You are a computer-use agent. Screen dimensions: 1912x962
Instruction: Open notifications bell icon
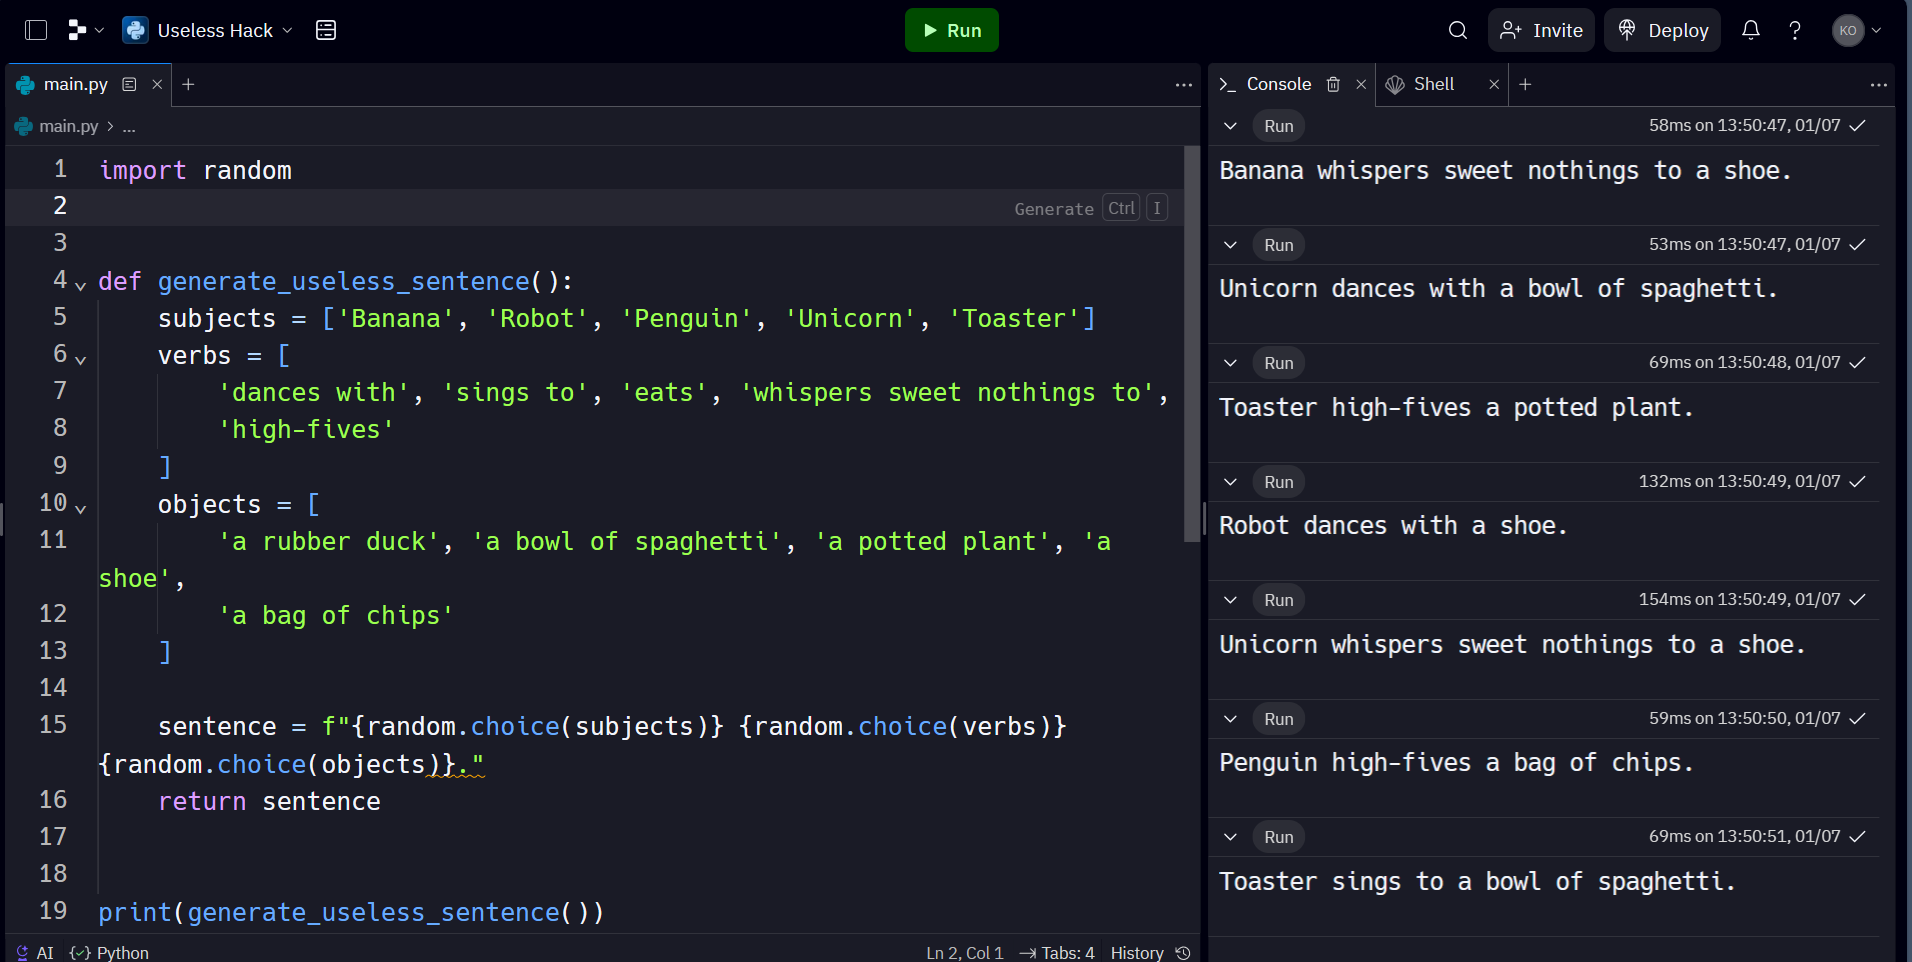(1751, 30)
